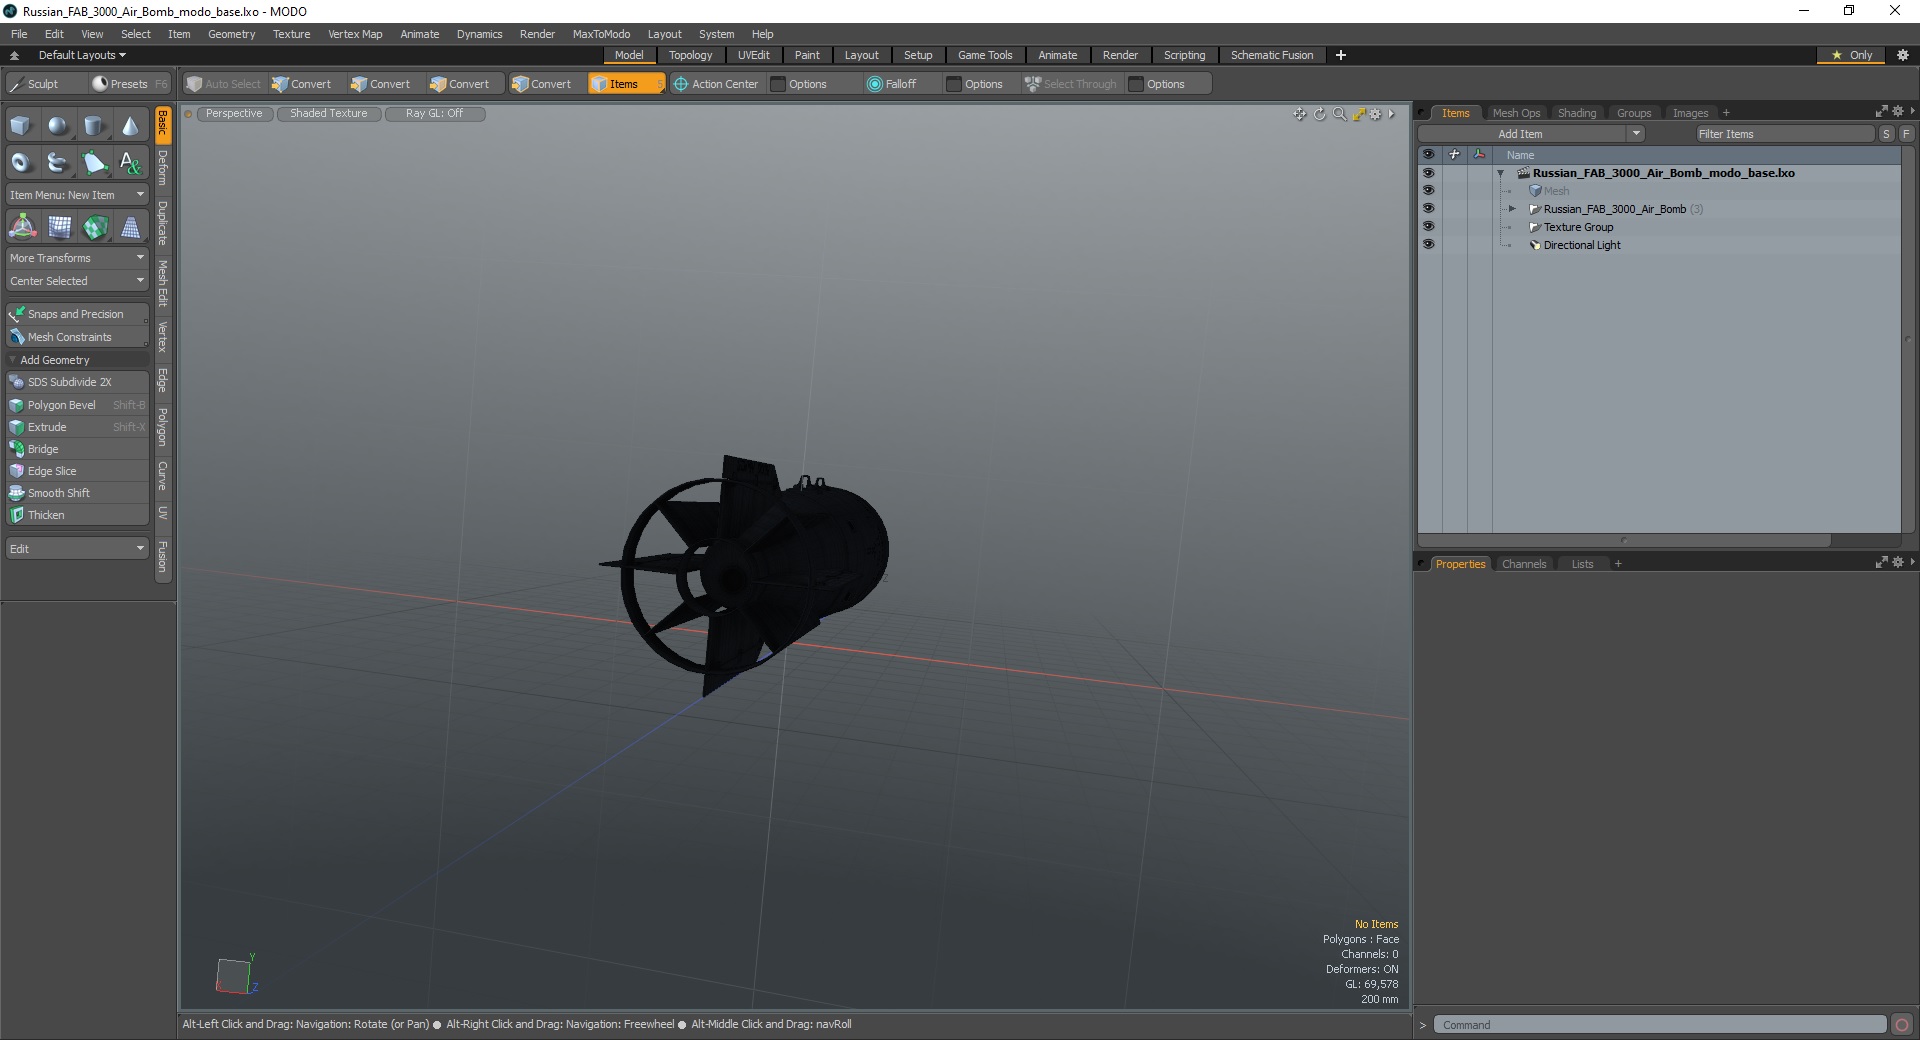
Task: Switch to the Topology layout tab
Action: pos(690,55)
